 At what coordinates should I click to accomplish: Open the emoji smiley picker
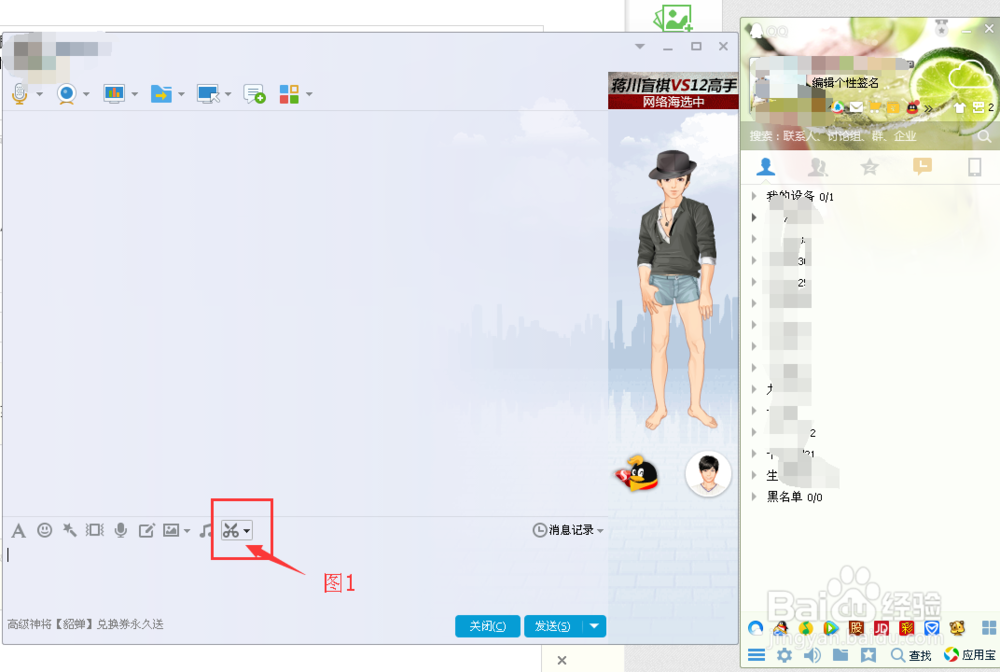tap(44, 530)
